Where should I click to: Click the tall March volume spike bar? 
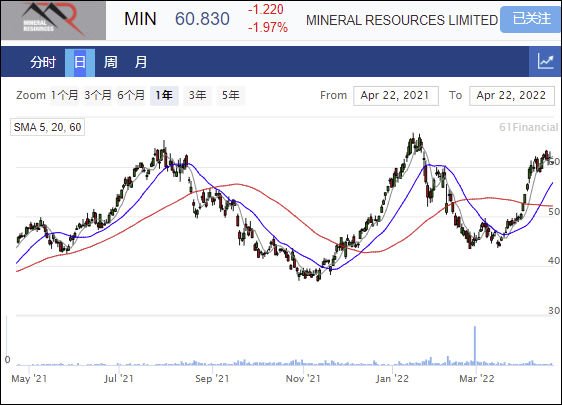pyautogui.click(x=475, y=346)
